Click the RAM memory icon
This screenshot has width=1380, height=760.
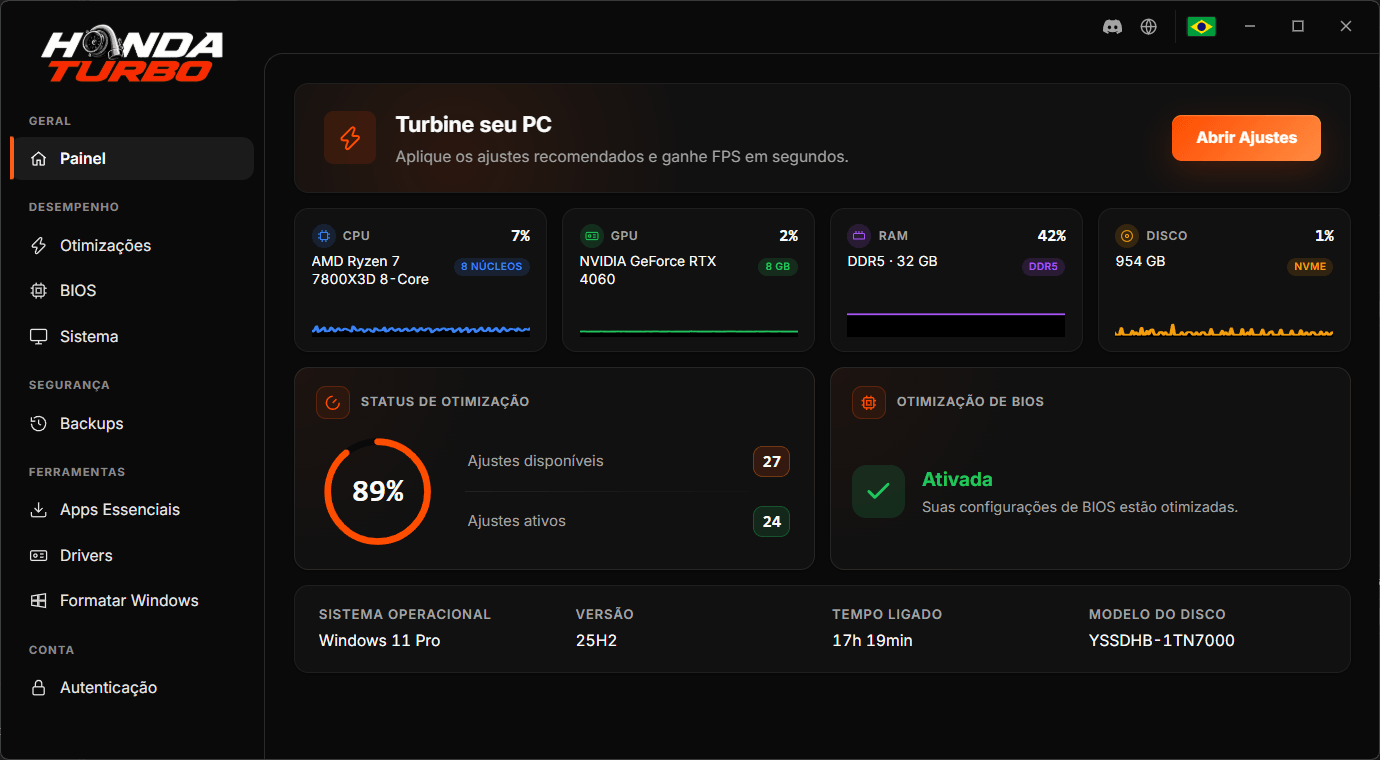click(859, 236)
